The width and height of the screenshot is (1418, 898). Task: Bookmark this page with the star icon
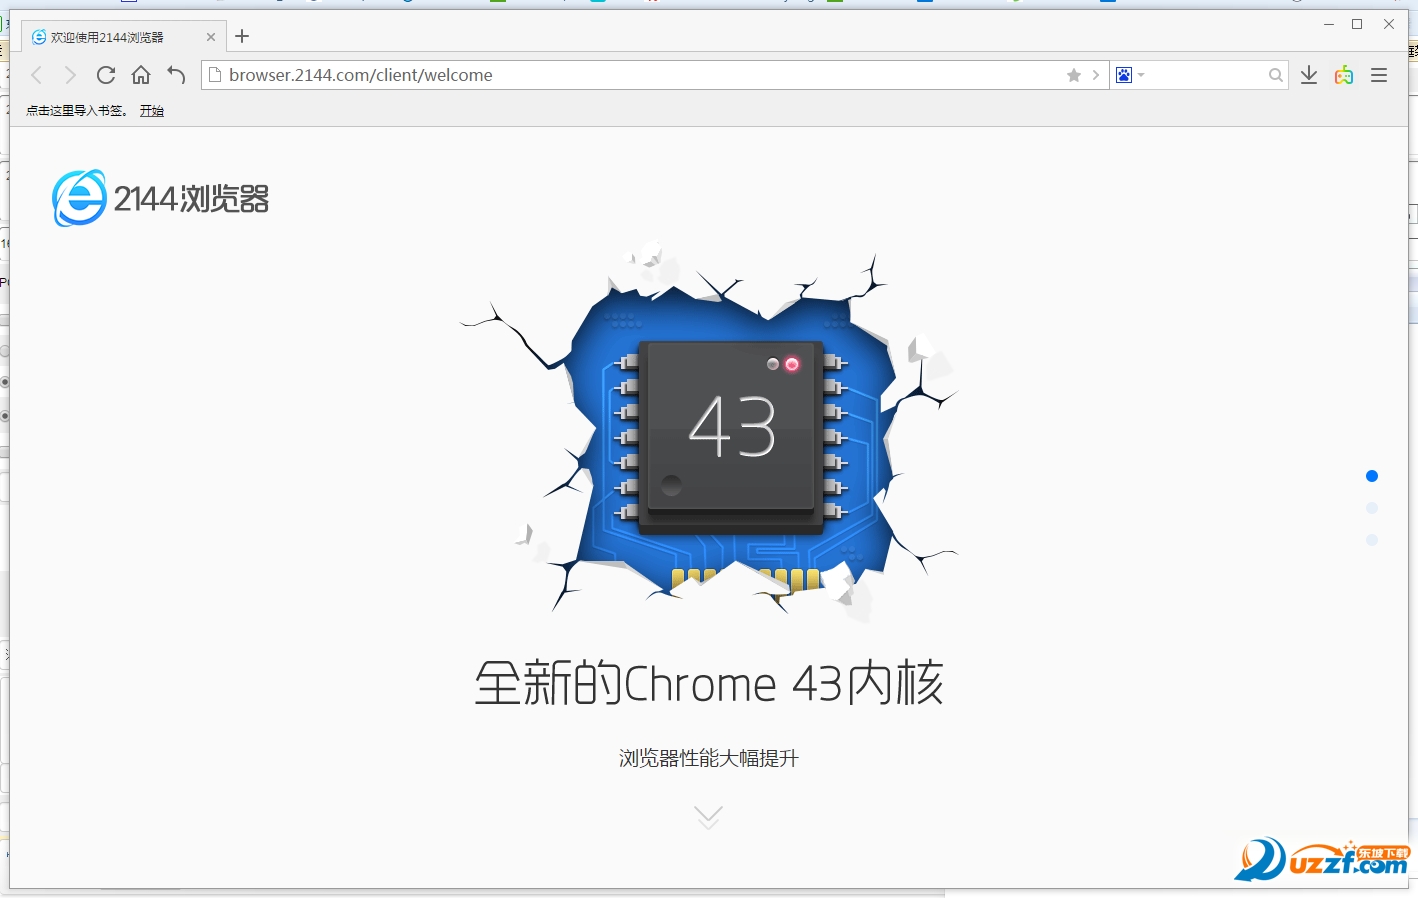coord(1074,75)
